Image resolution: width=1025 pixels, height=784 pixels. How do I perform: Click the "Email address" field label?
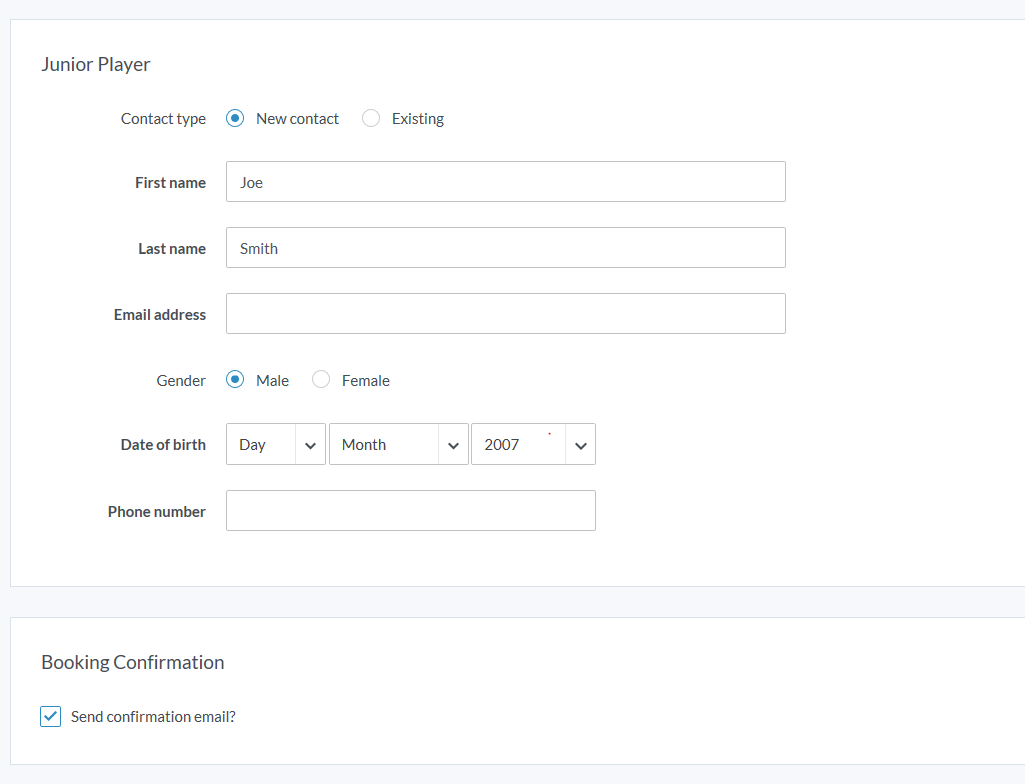click(x=160, y=315)
